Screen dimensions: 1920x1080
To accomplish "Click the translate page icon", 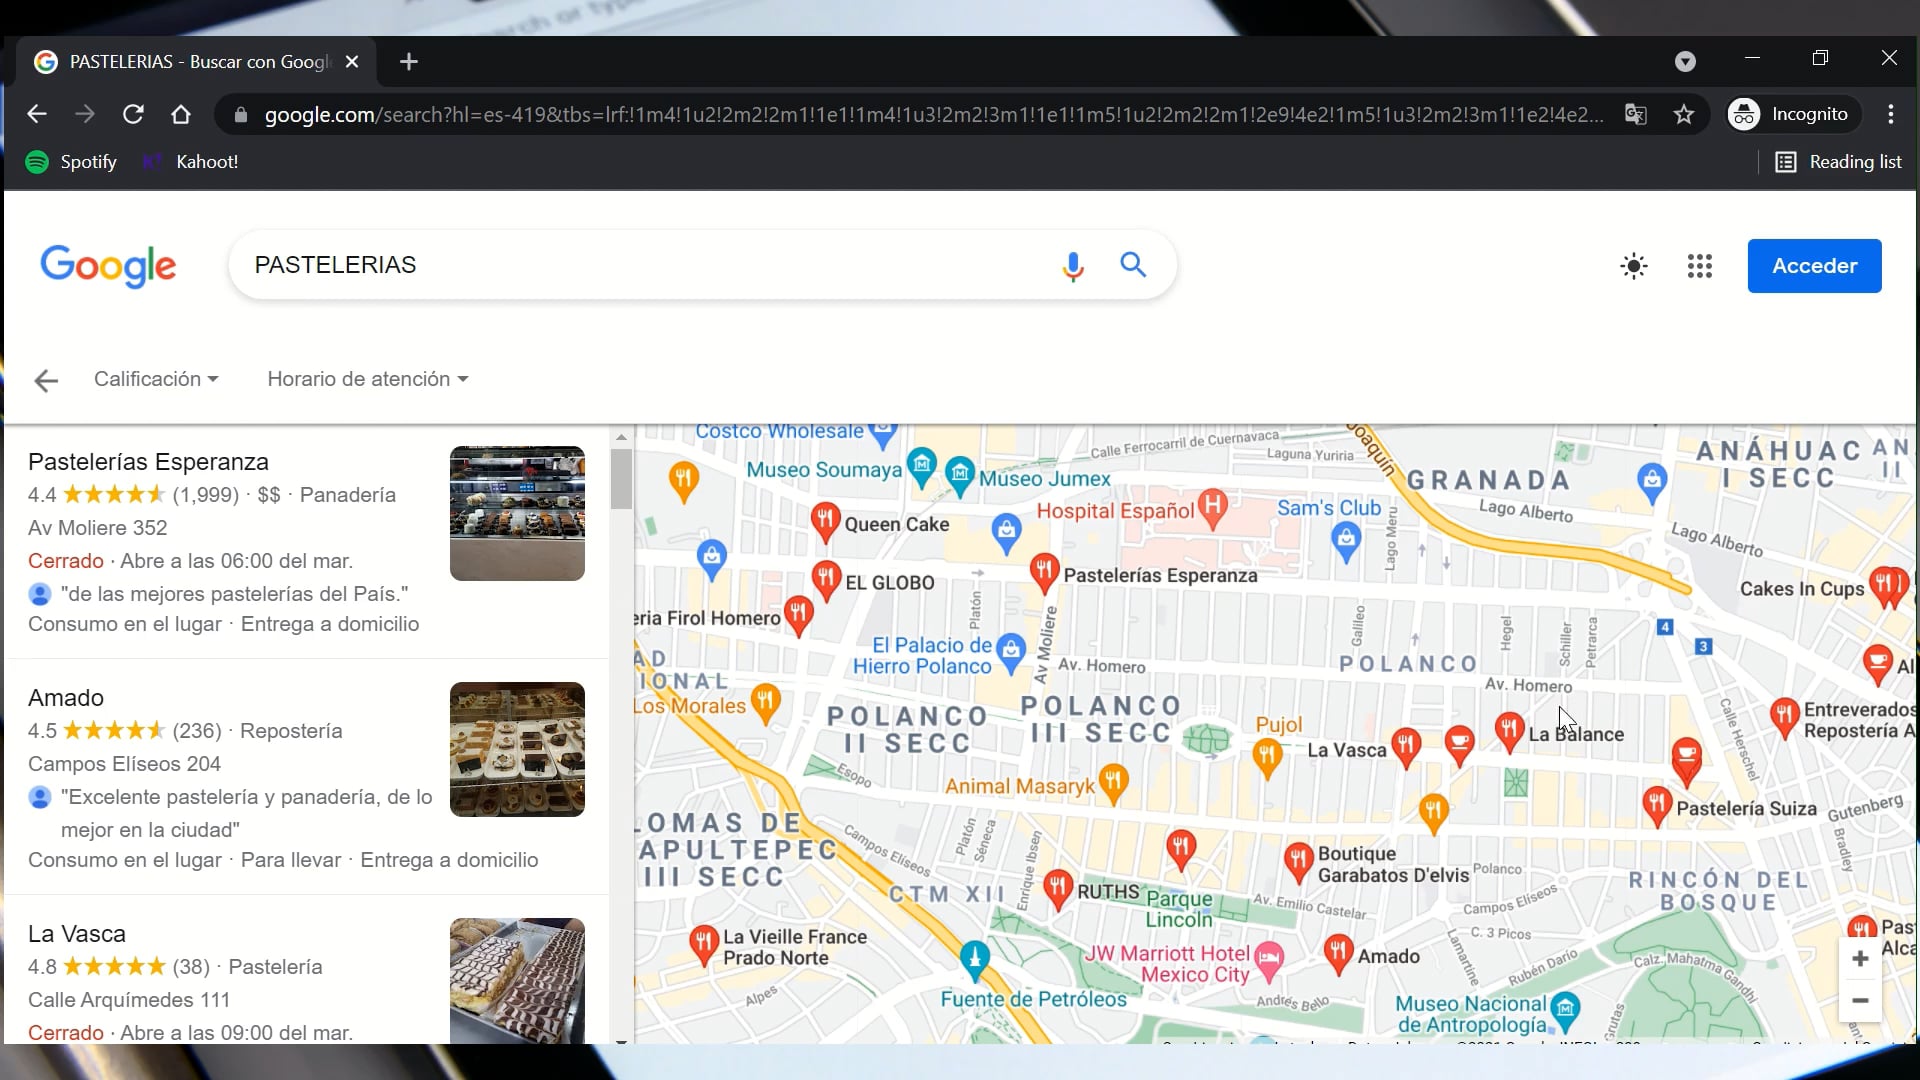I will click(1636, 115).
